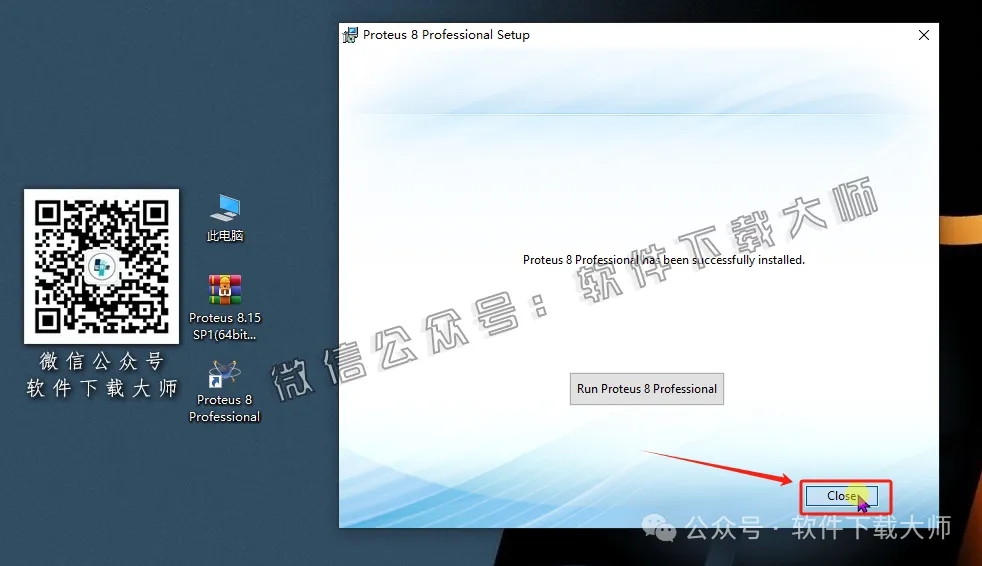Click the Close button in the setup dialog
Viewport: 982px width, 566px height.
842,496
